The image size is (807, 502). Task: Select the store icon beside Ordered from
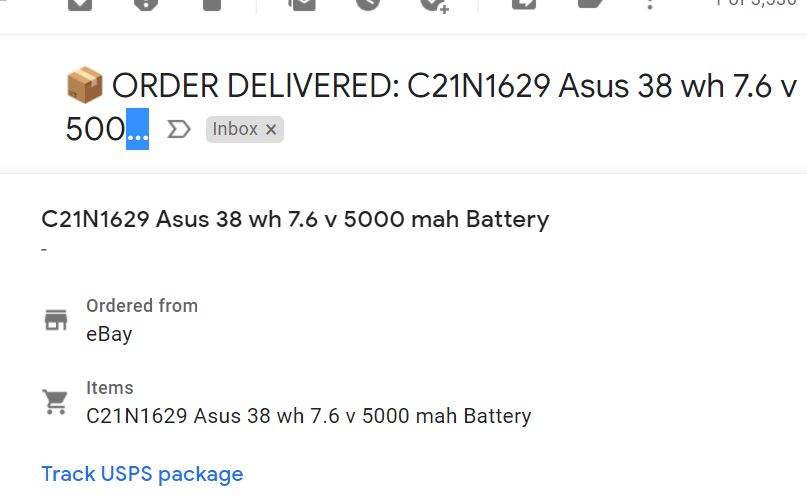click(56, 320)
